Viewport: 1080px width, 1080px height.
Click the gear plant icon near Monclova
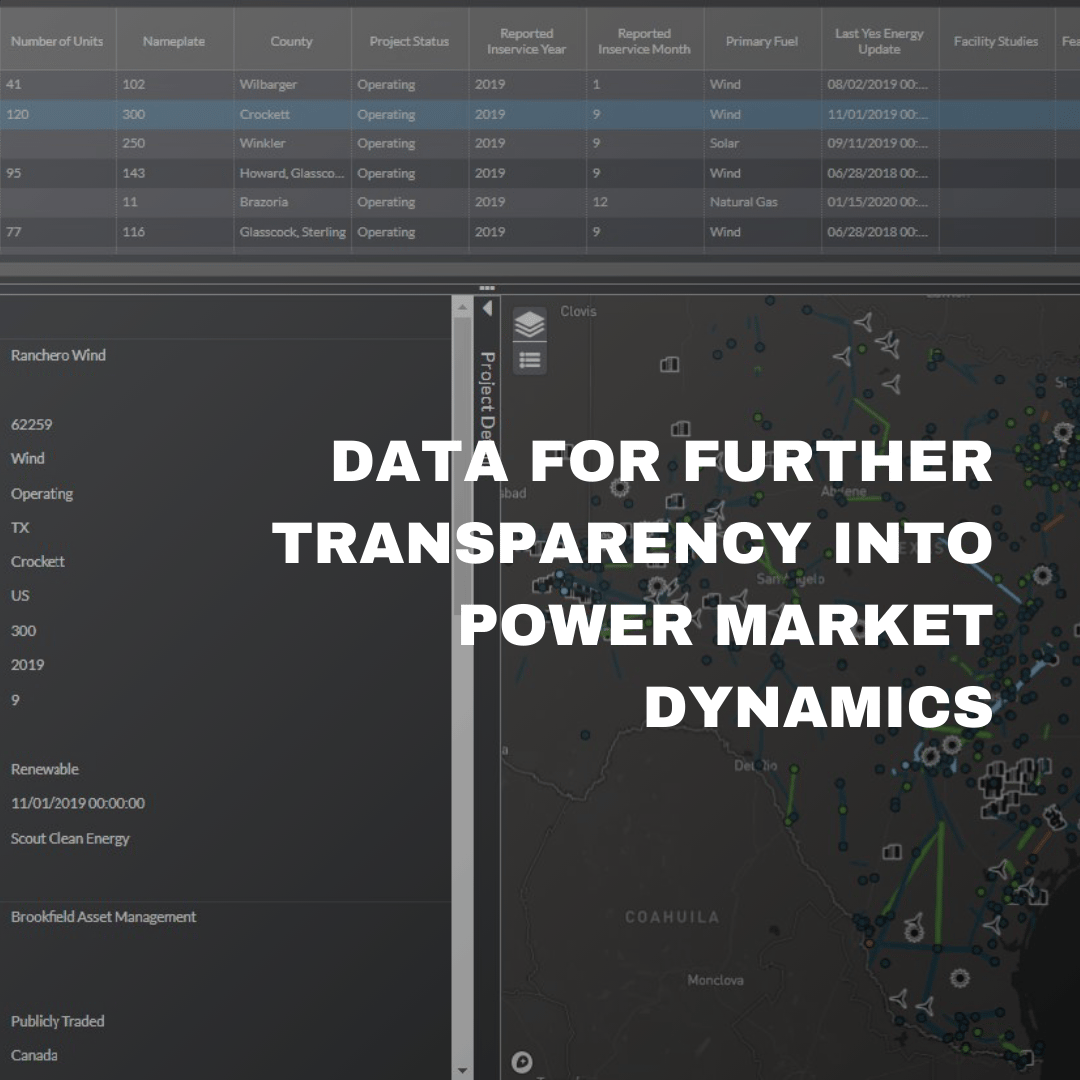(959, 977)
